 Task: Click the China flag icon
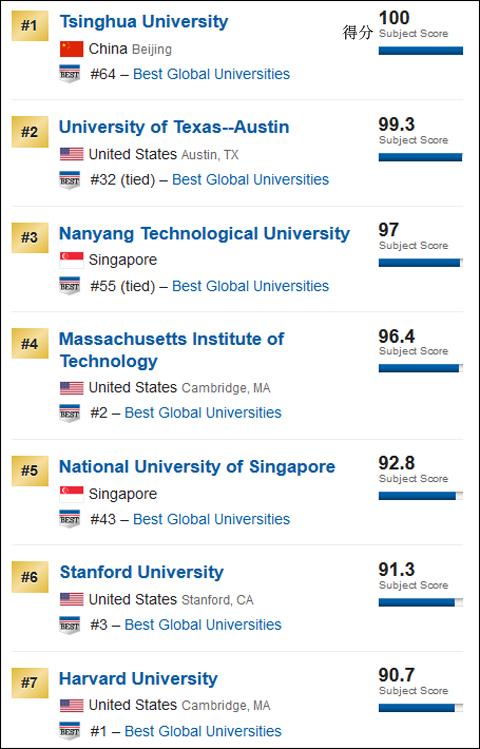pyautogui.click(x=72, y=49)
